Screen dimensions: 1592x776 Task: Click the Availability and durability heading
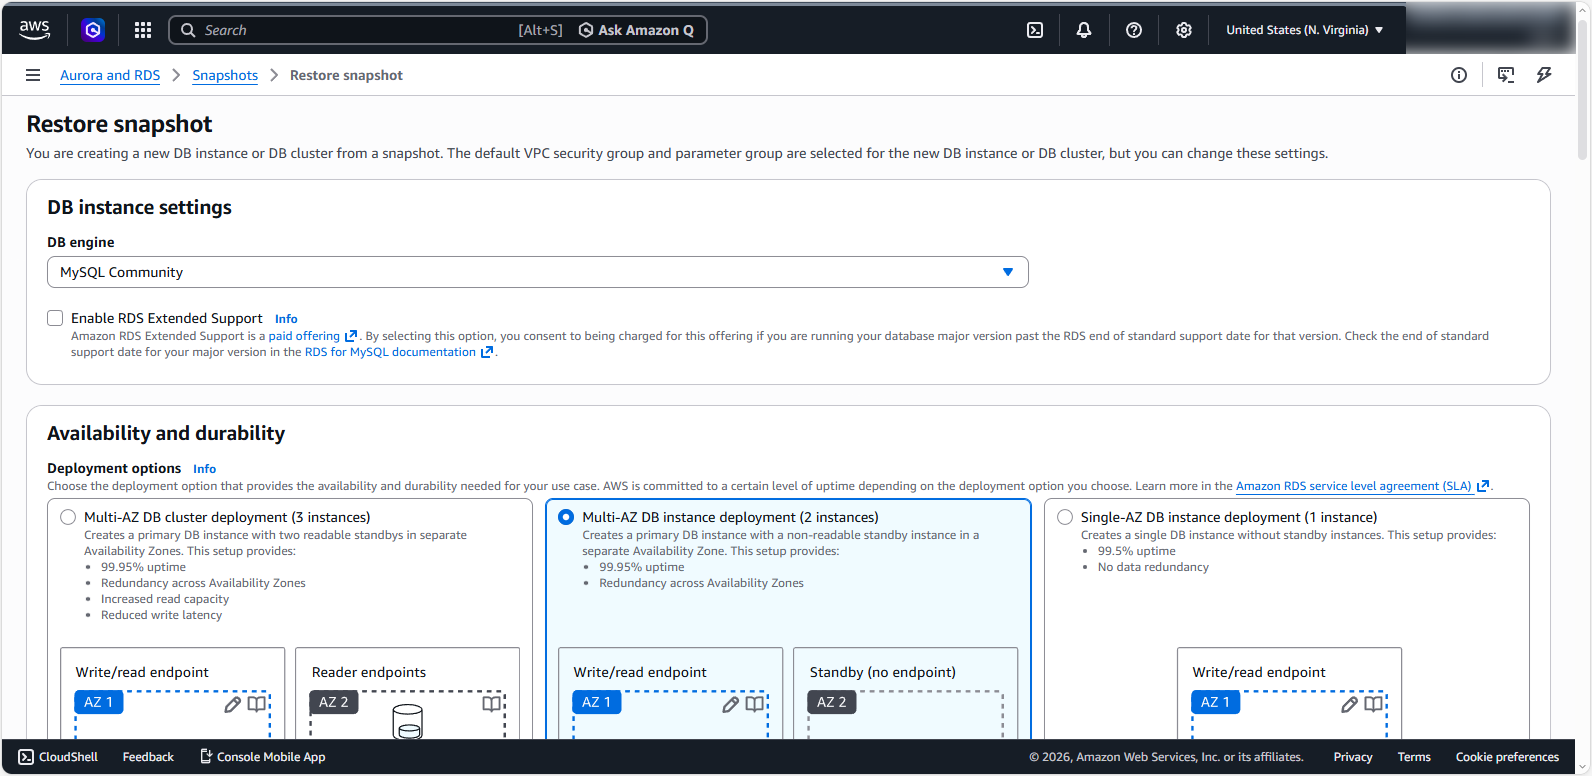click(166, 433)
